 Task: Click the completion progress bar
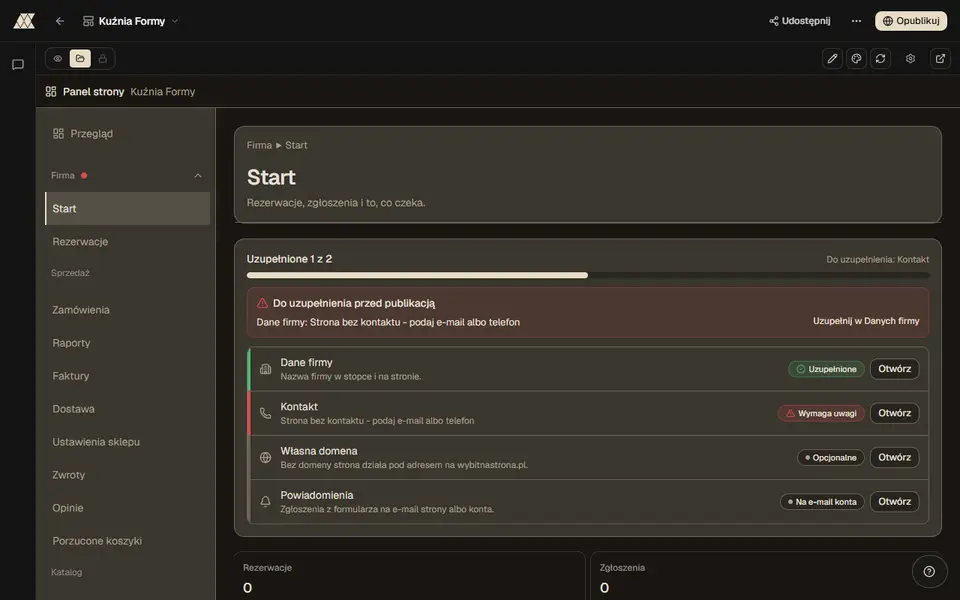point(588,276)
